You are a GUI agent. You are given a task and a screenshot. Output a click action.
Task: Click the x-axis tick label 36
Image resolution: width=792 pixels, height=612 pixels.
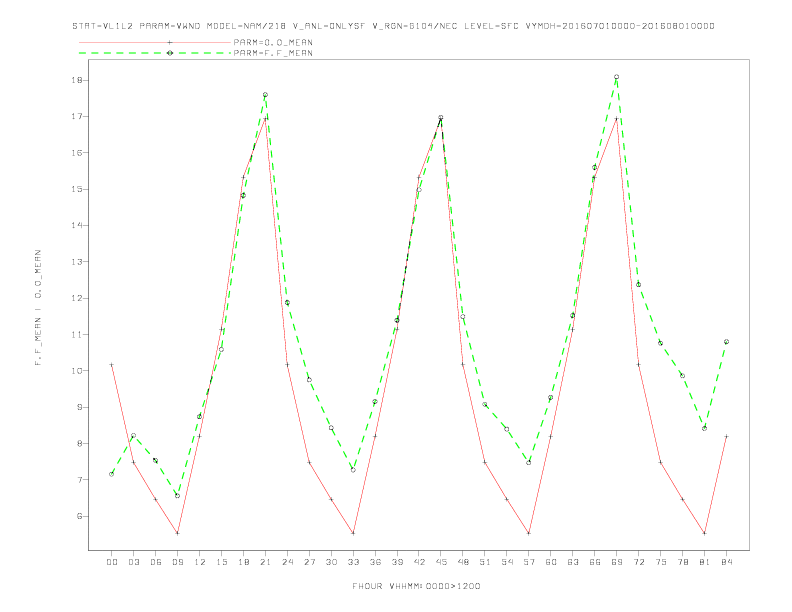(x=375, y=562)
